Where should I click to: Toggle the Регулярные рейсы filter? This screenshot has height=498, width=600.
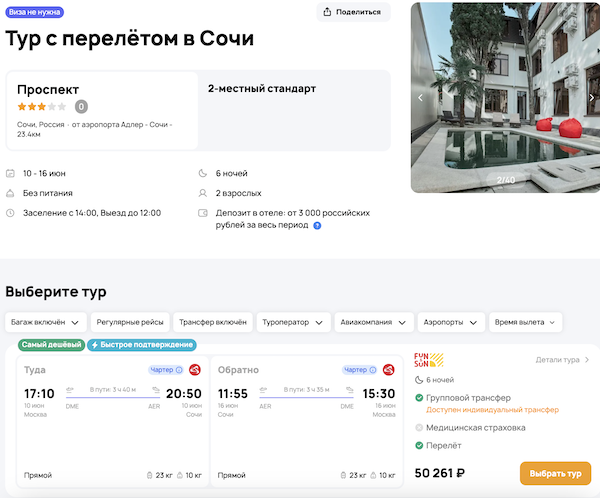tap(130, 323)
